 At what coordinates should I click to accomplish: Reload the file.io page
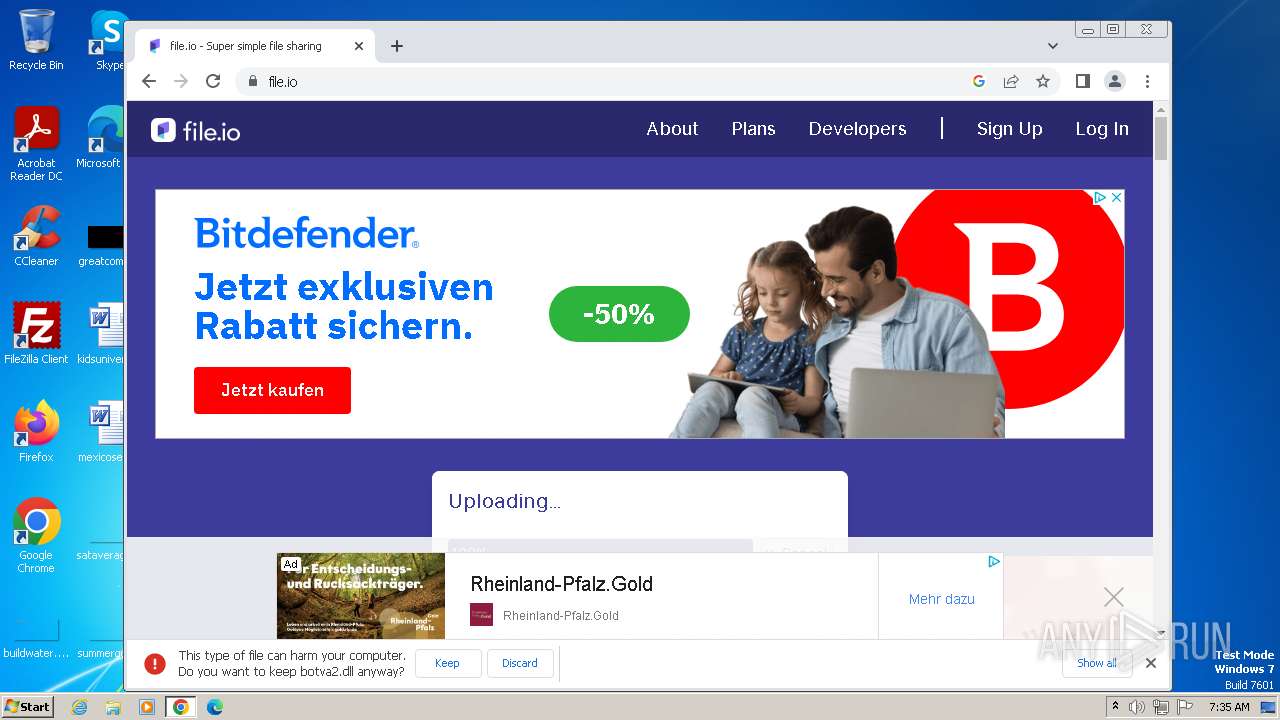[213, 81]
